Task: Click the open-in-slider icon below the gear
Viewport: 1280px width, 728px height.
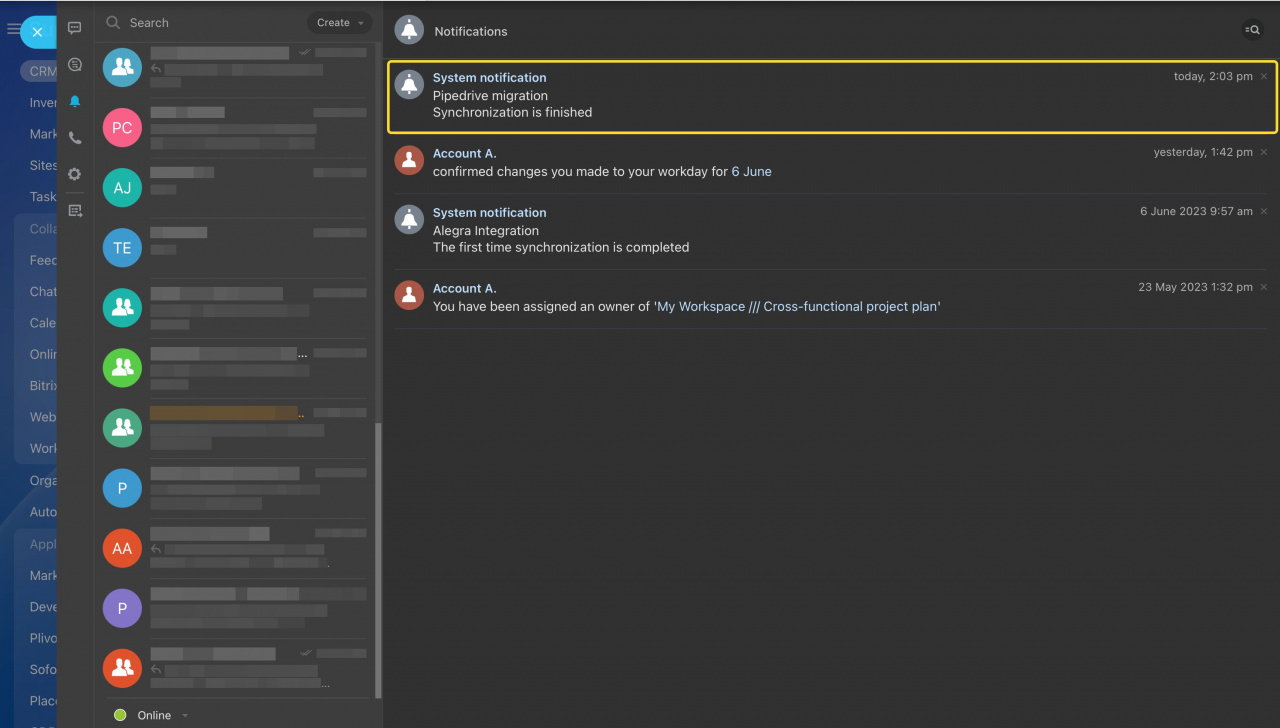Action: [x=74, y=210]
